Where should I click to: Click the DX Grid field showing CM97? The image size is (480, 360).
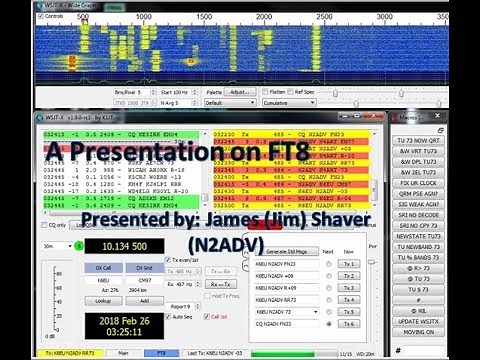point(144,280)
